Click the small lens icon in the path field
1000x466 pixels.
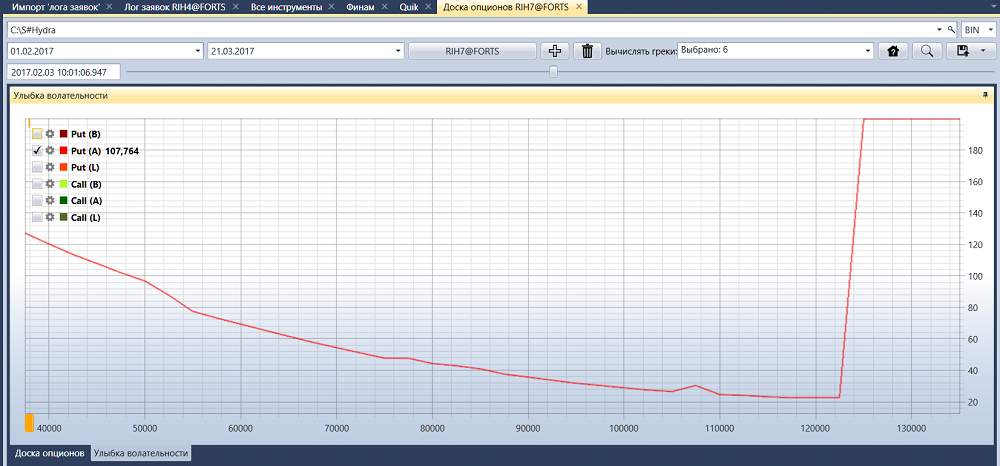pos(952,30)
